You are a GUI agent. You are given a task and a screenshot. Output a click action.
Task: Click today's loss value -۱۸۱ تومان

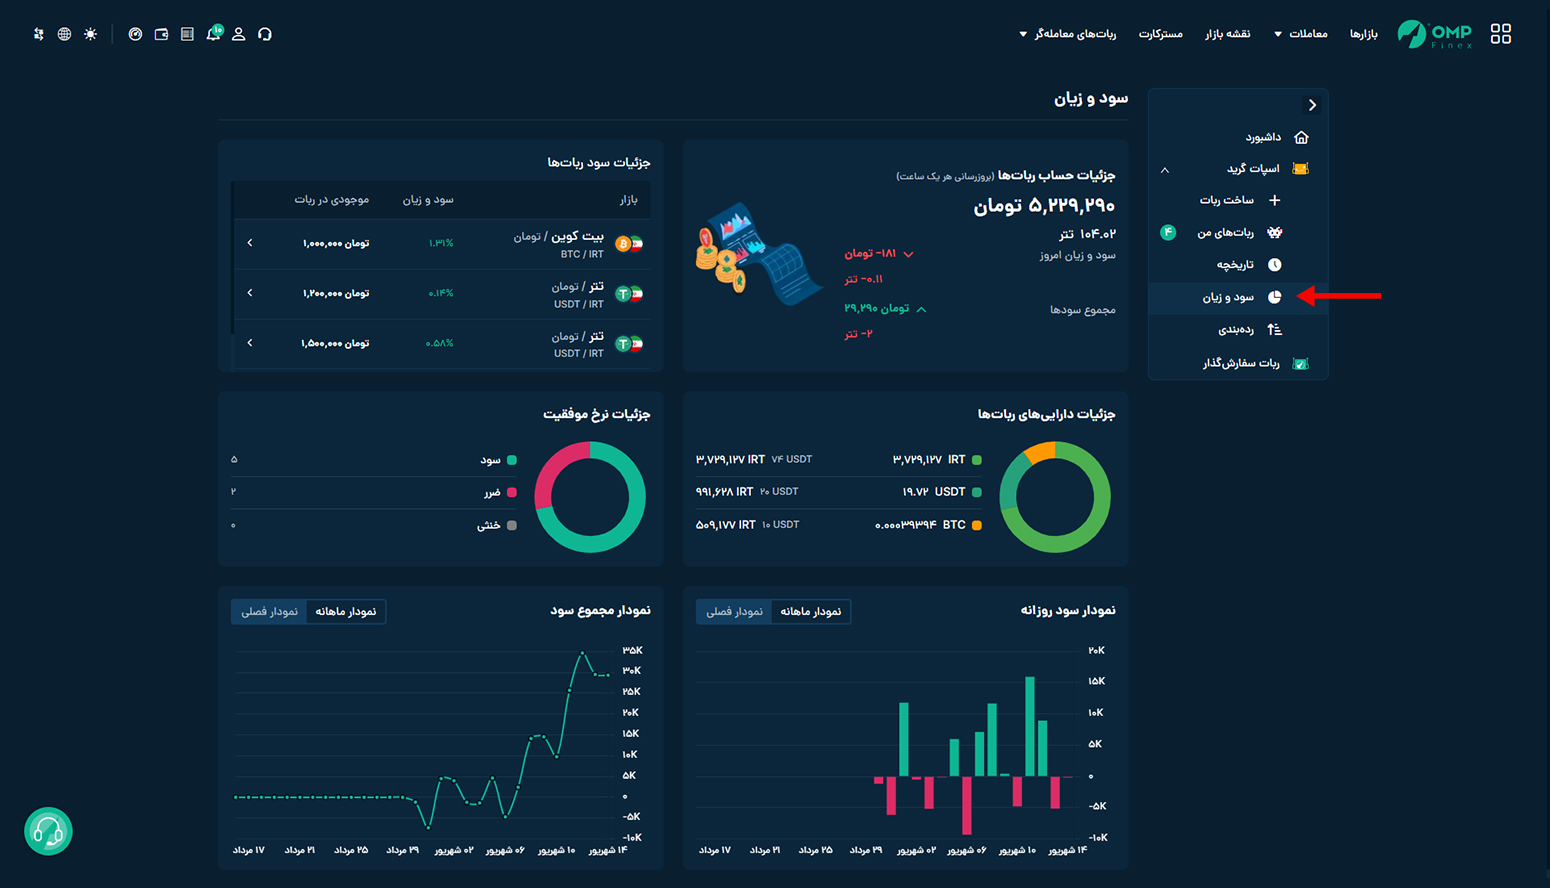(x=871, y=254)
